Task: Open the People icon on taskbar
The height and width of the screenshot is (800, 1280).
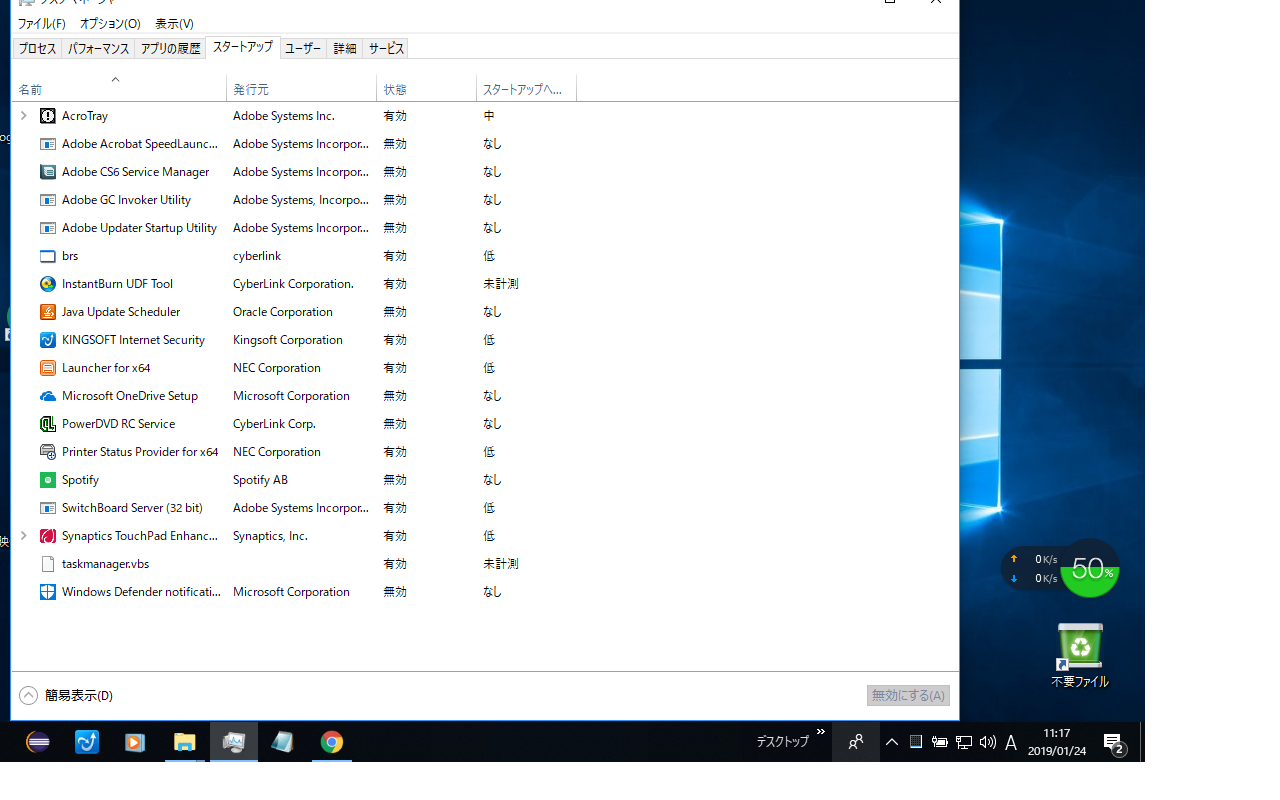Action: tap(856, 742)
